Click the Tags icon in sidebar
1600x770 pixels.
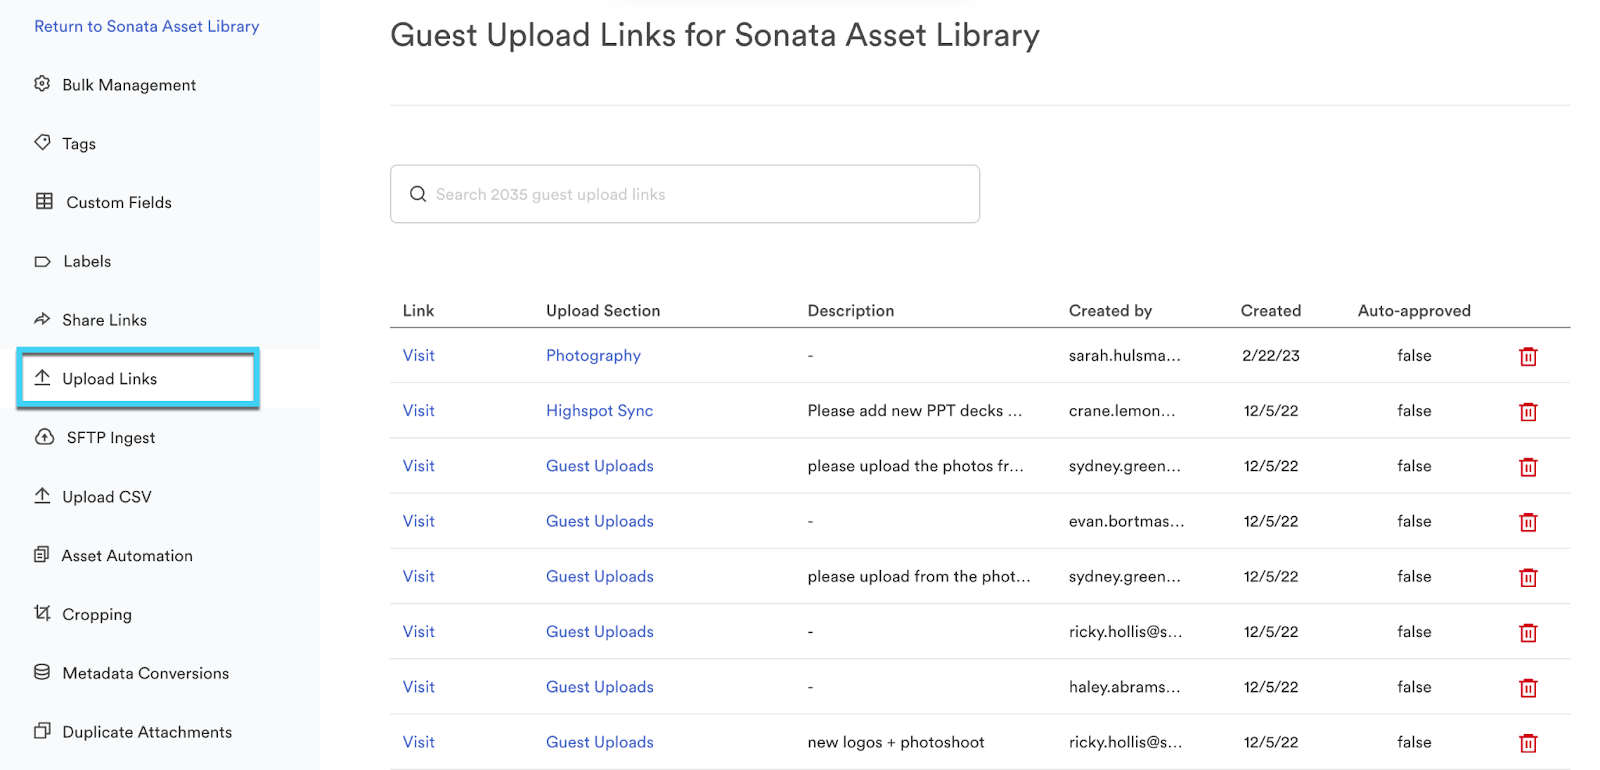pos(42,143)
